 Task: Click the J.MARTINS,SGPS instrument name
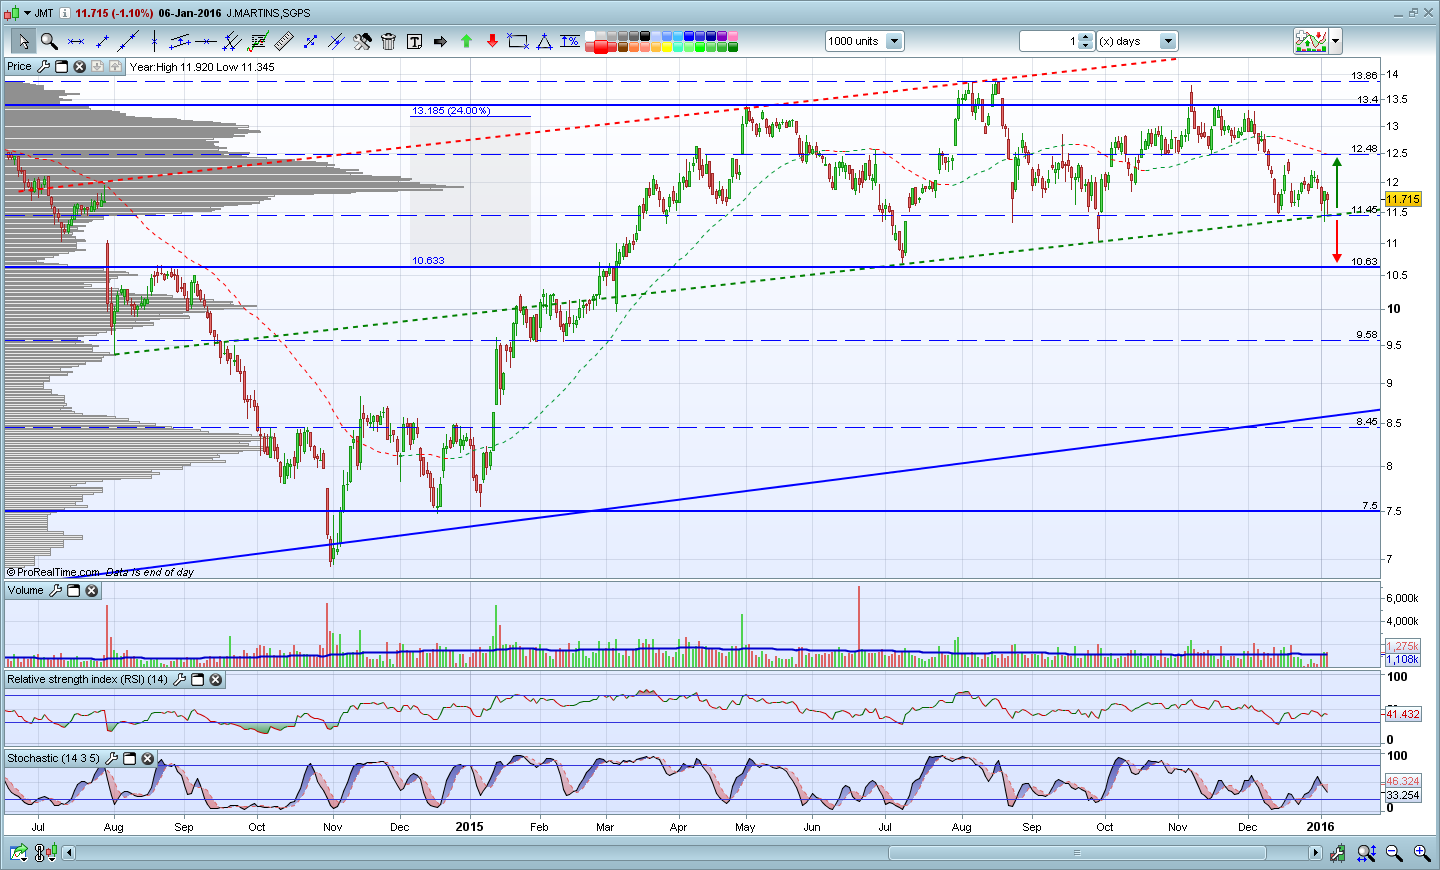tap(268, 13)
